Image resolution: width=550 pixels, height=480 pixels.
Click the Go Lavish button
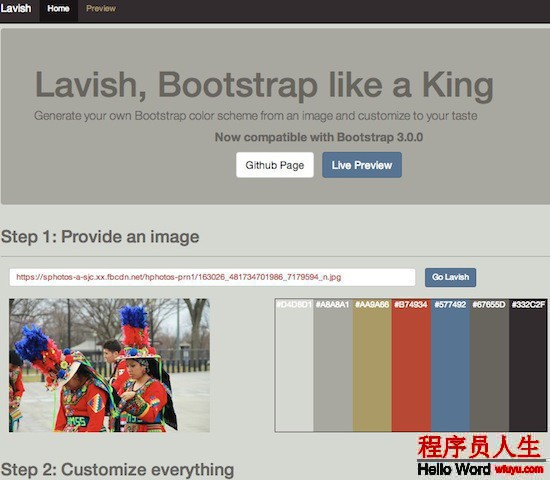[450, 277]
